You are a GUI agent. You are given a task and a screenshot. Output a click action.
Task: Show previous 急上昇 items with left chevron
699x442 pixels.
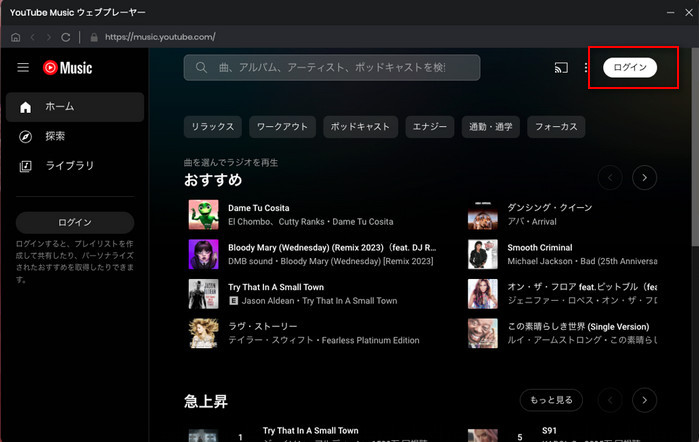pos(610,400)
